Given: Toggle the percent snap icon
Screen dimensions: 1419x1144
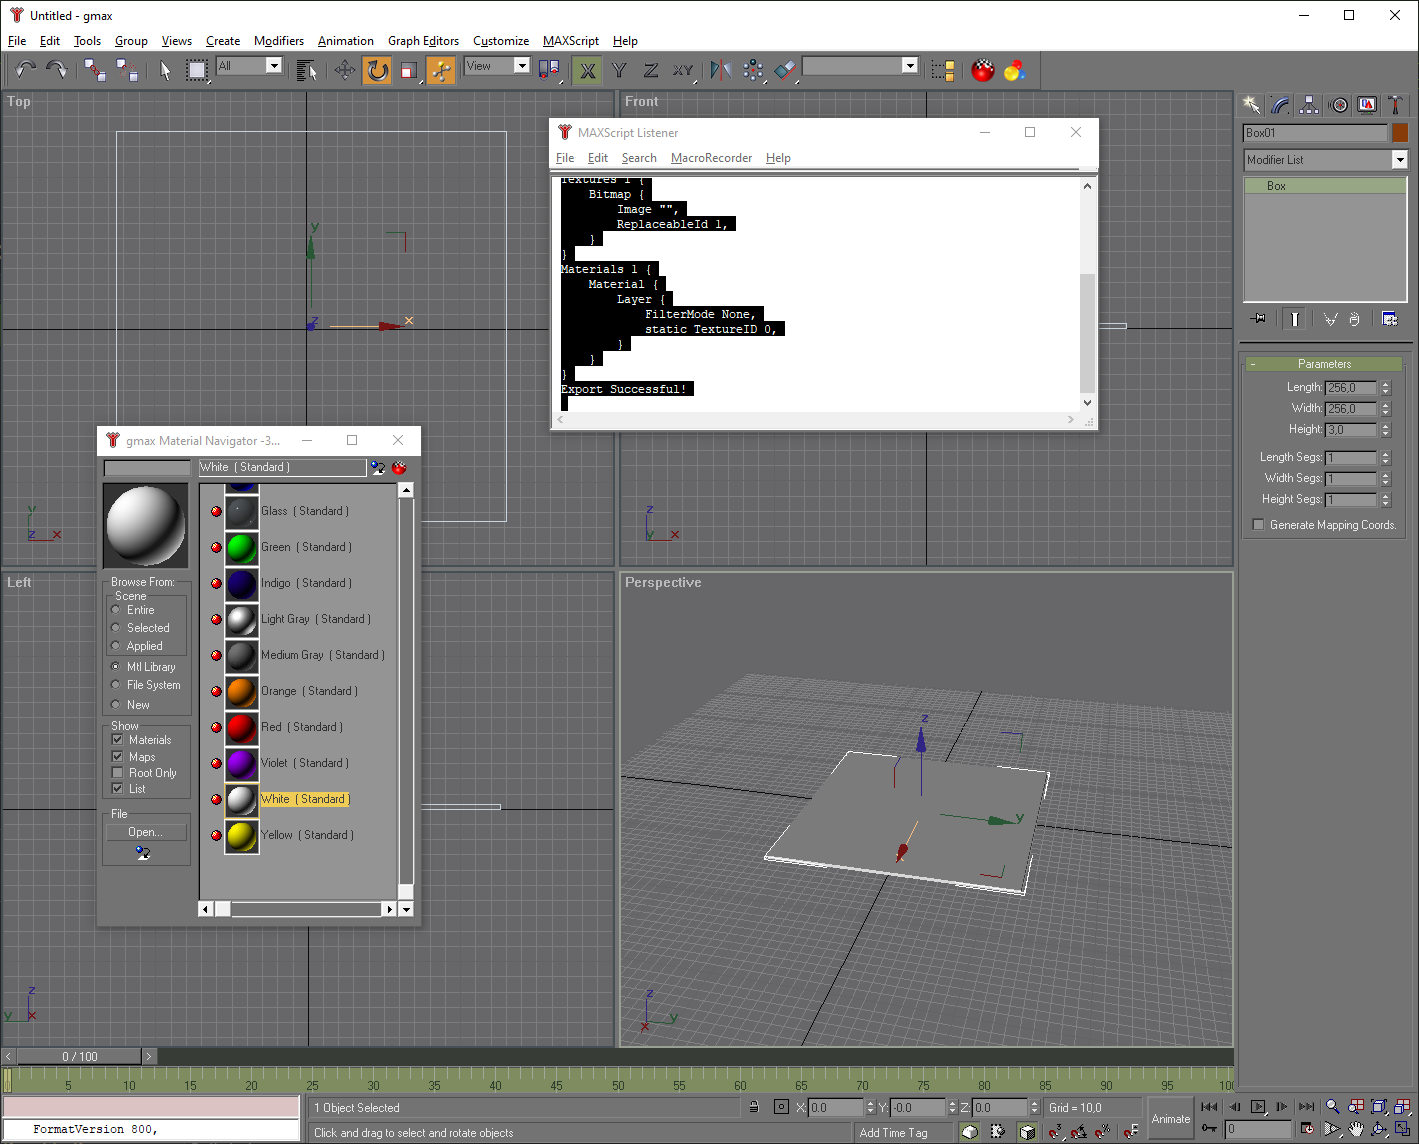Looking at the screenshot, I should click(1103, 1132).
